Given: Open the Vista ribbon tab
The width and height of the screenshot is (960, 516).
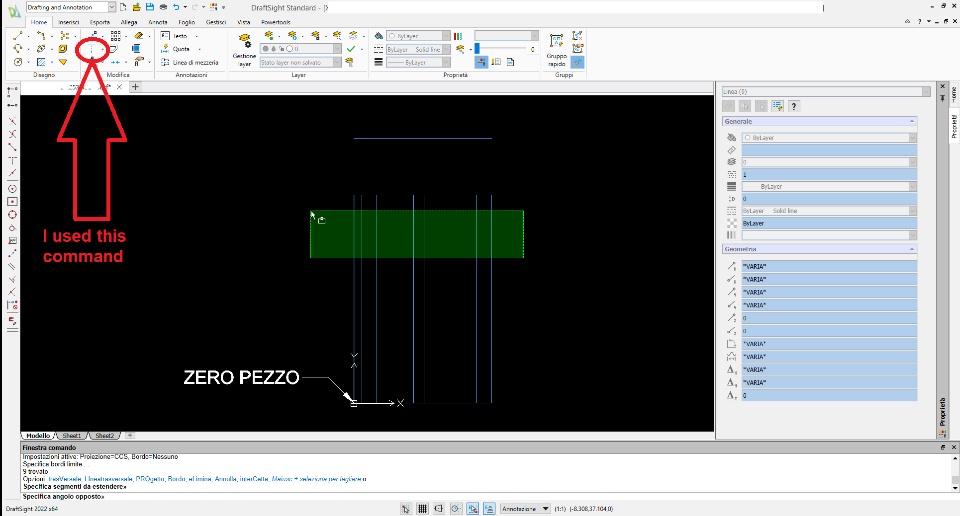Looking at the screenshot, I should coord(244,22).
